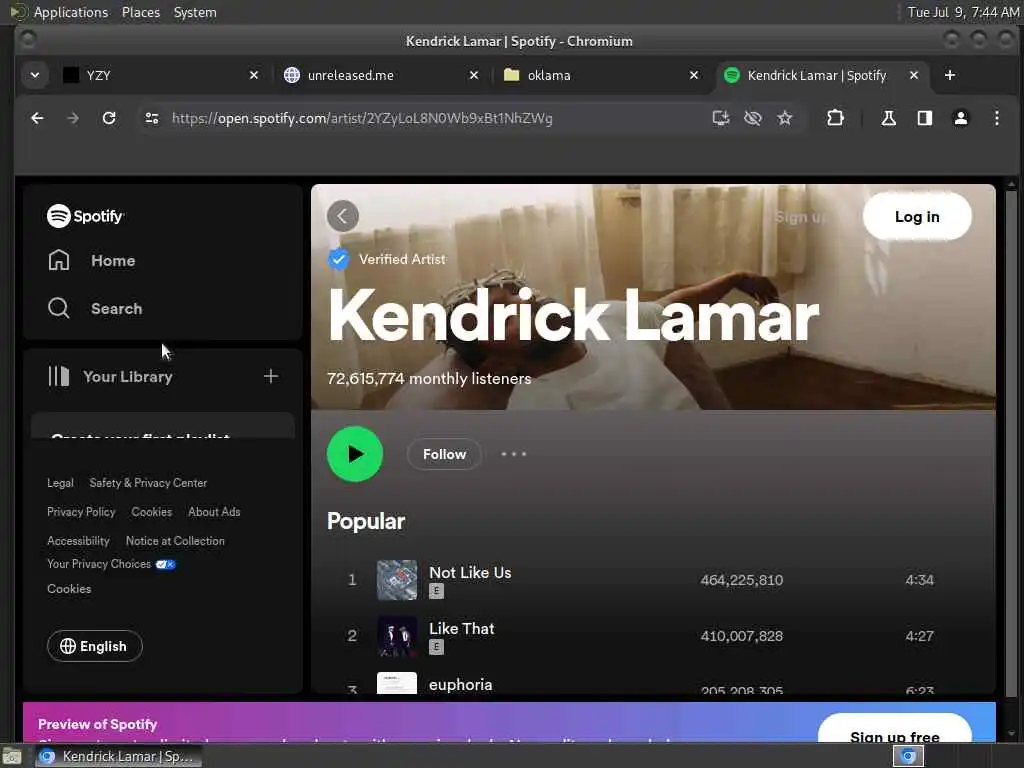Screen dimensions: 1024x768
Task: View site information icon in address bar
Action: tap(152, 118)
